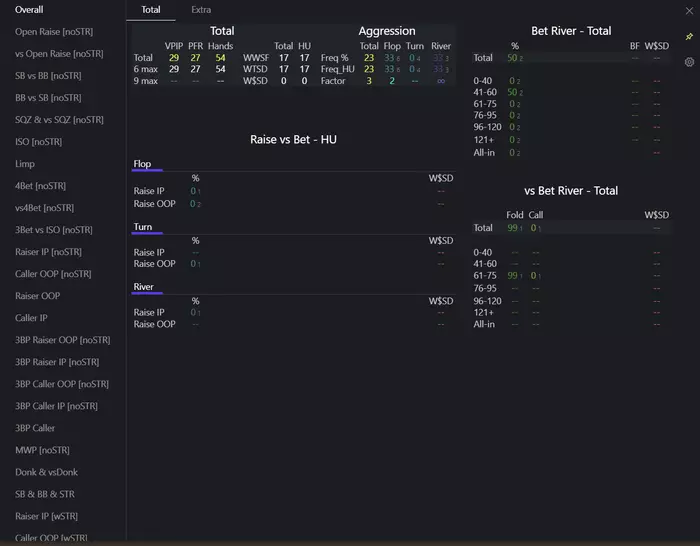Viewport: 700px width, 546px height.
Task: Select Caller OOP [noSTR]
Action: 53,274
